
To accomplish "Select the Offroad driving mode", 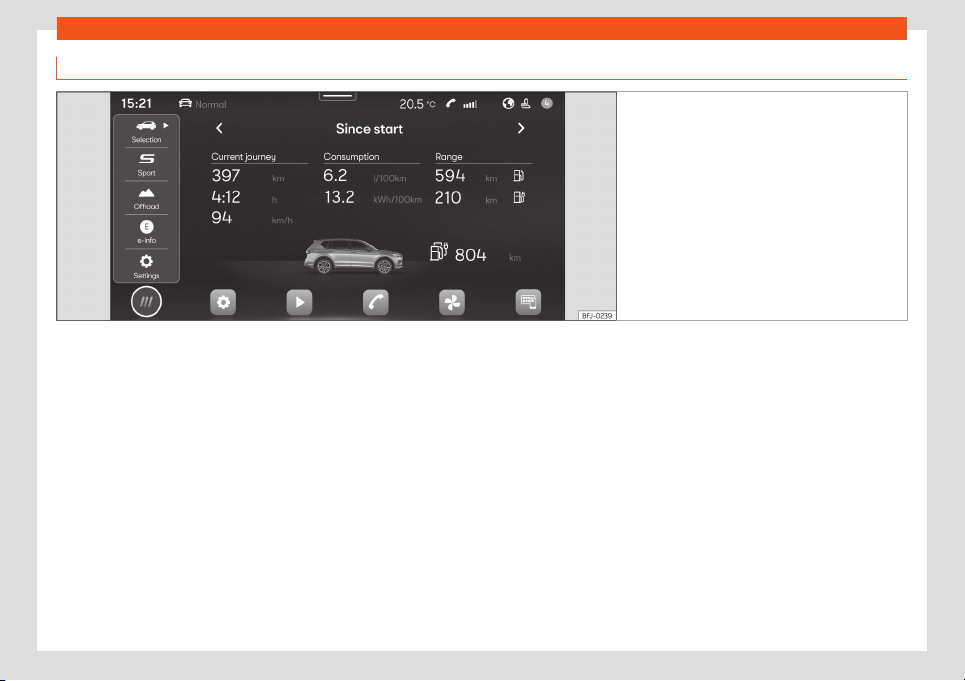I will click(146, 199).
